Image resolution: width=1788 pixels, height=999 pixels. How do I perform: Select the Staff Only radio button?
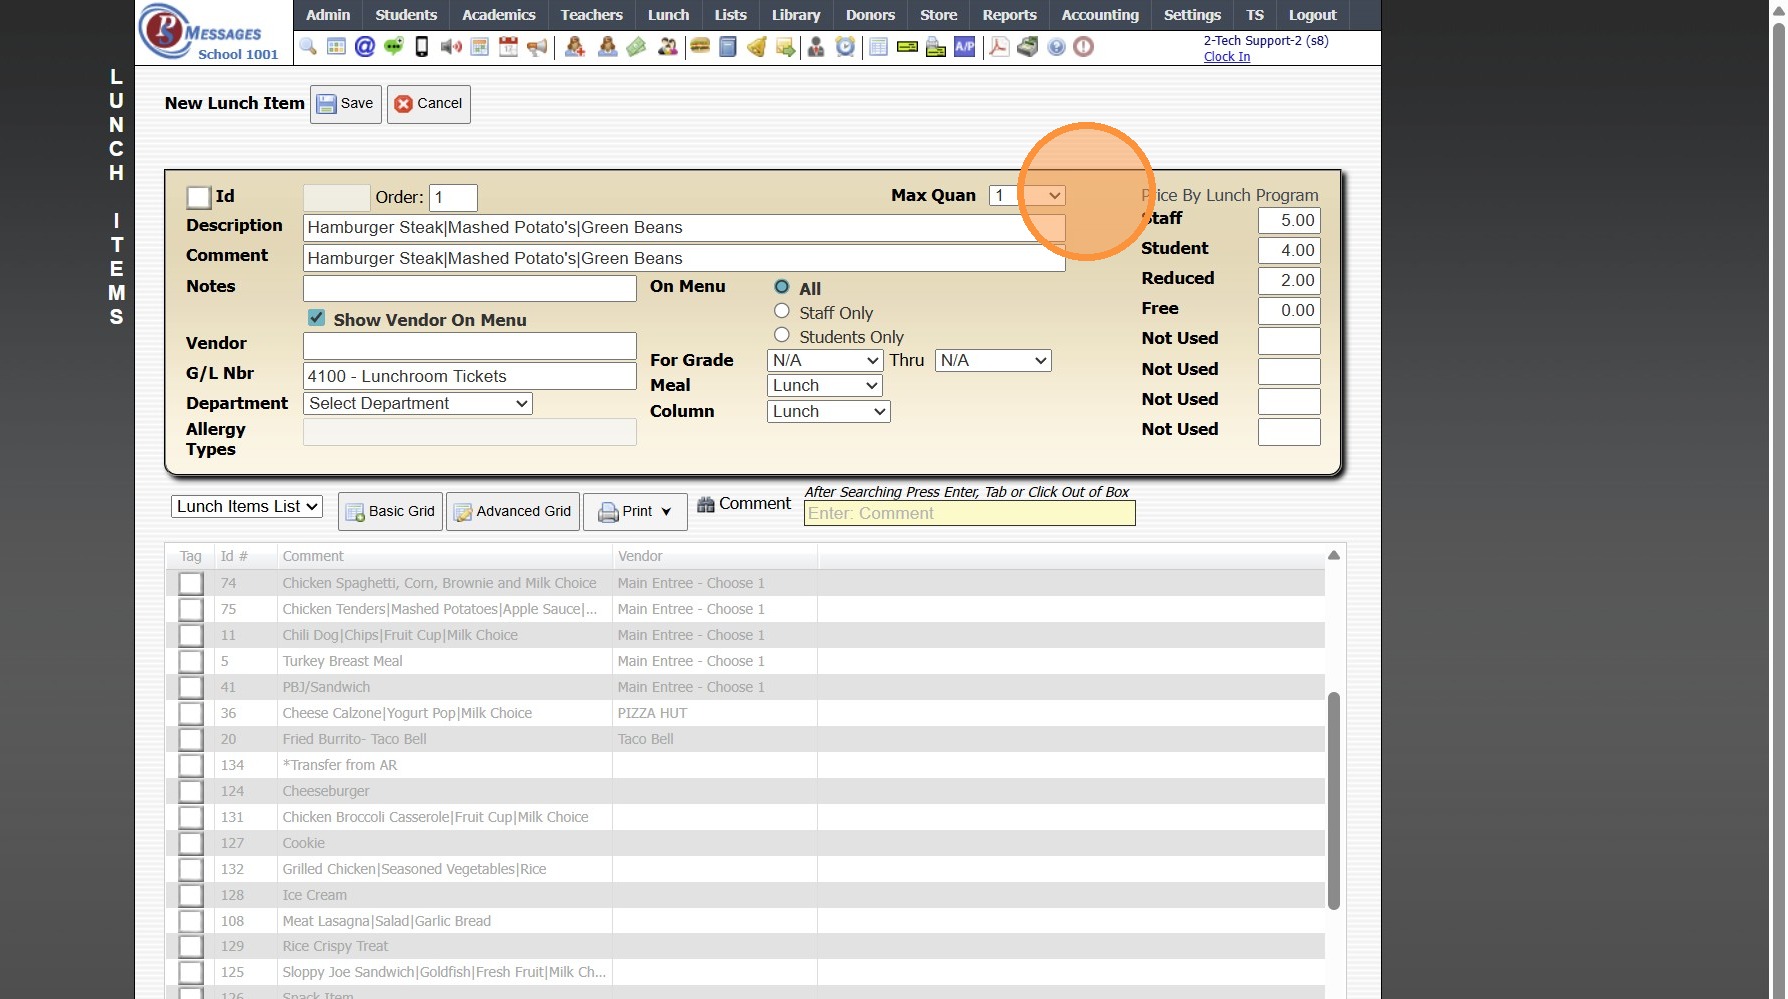[x=782, y=311]
